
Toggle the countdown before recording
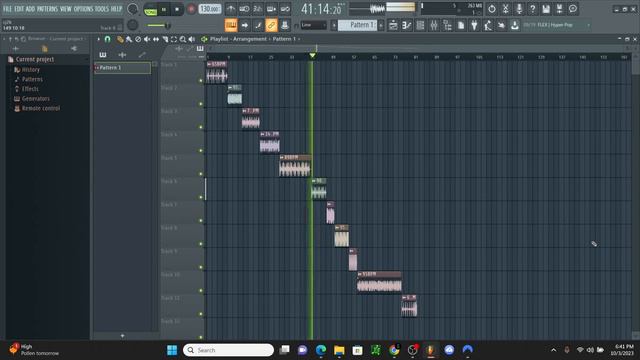[x=258, y=9]
